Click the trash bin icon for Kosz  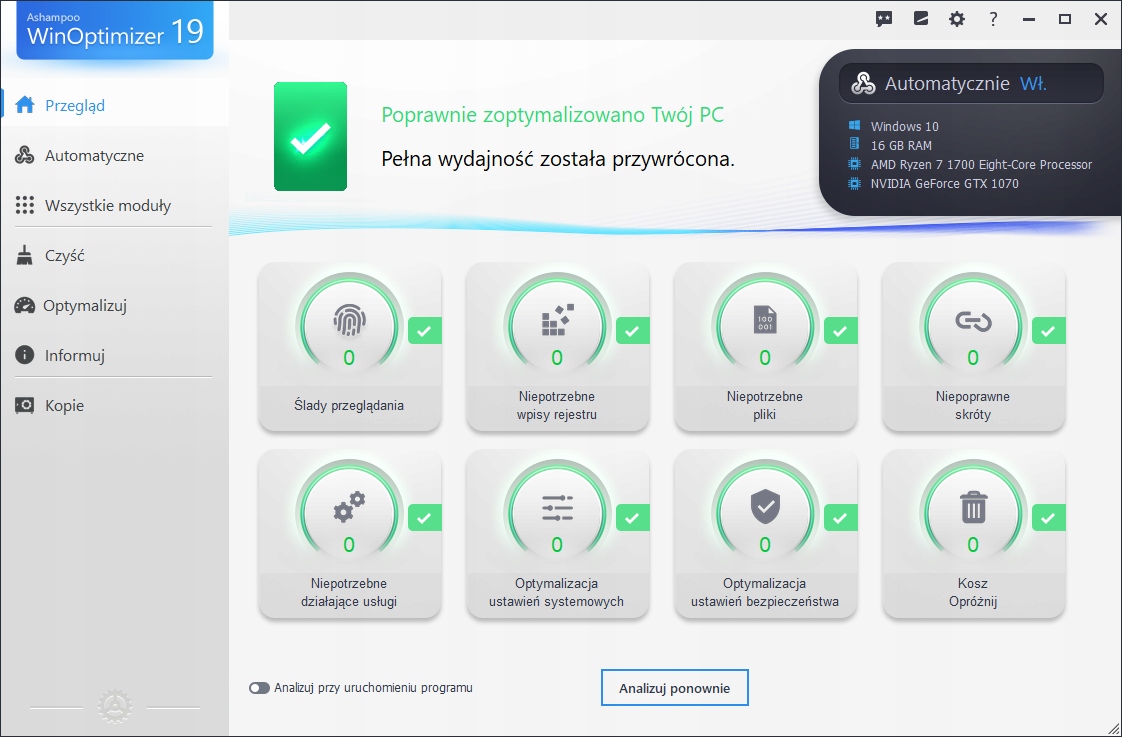tap(973, 507)
